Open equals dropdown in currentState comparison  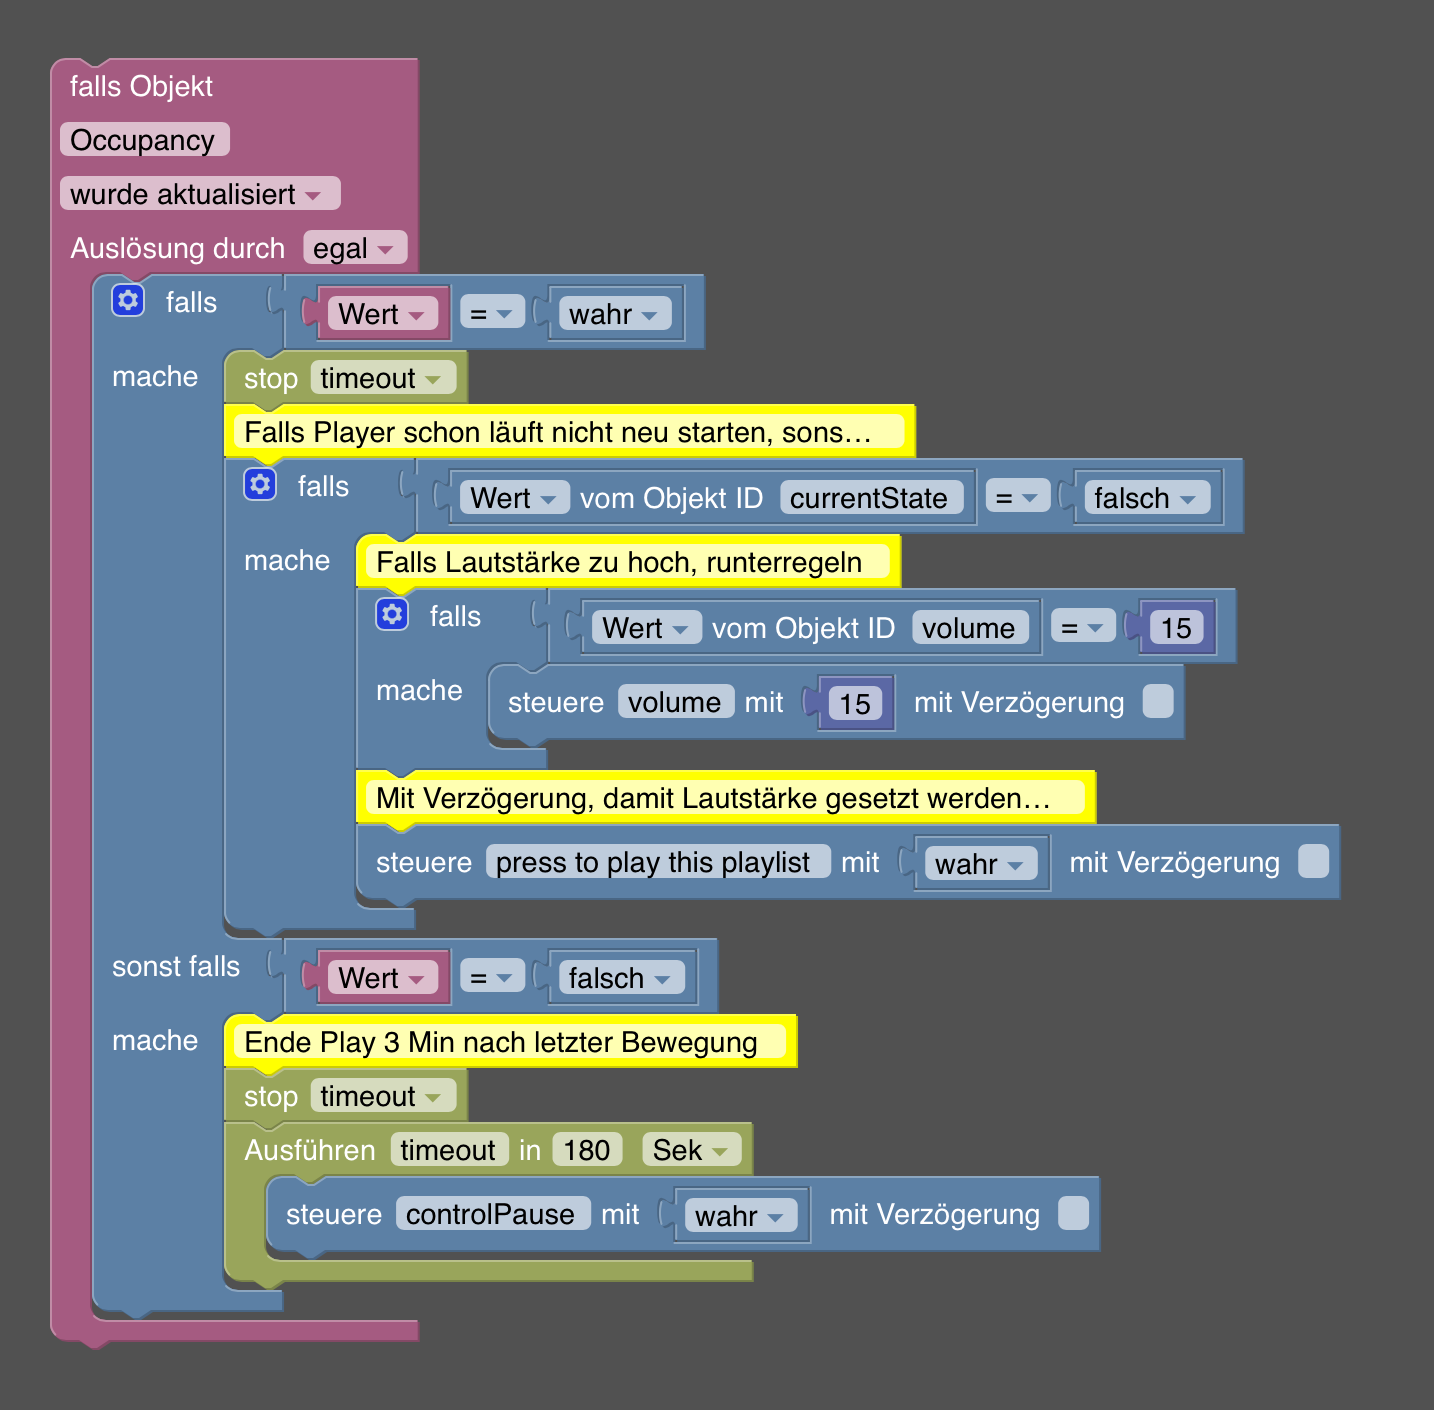point(1018,498)
